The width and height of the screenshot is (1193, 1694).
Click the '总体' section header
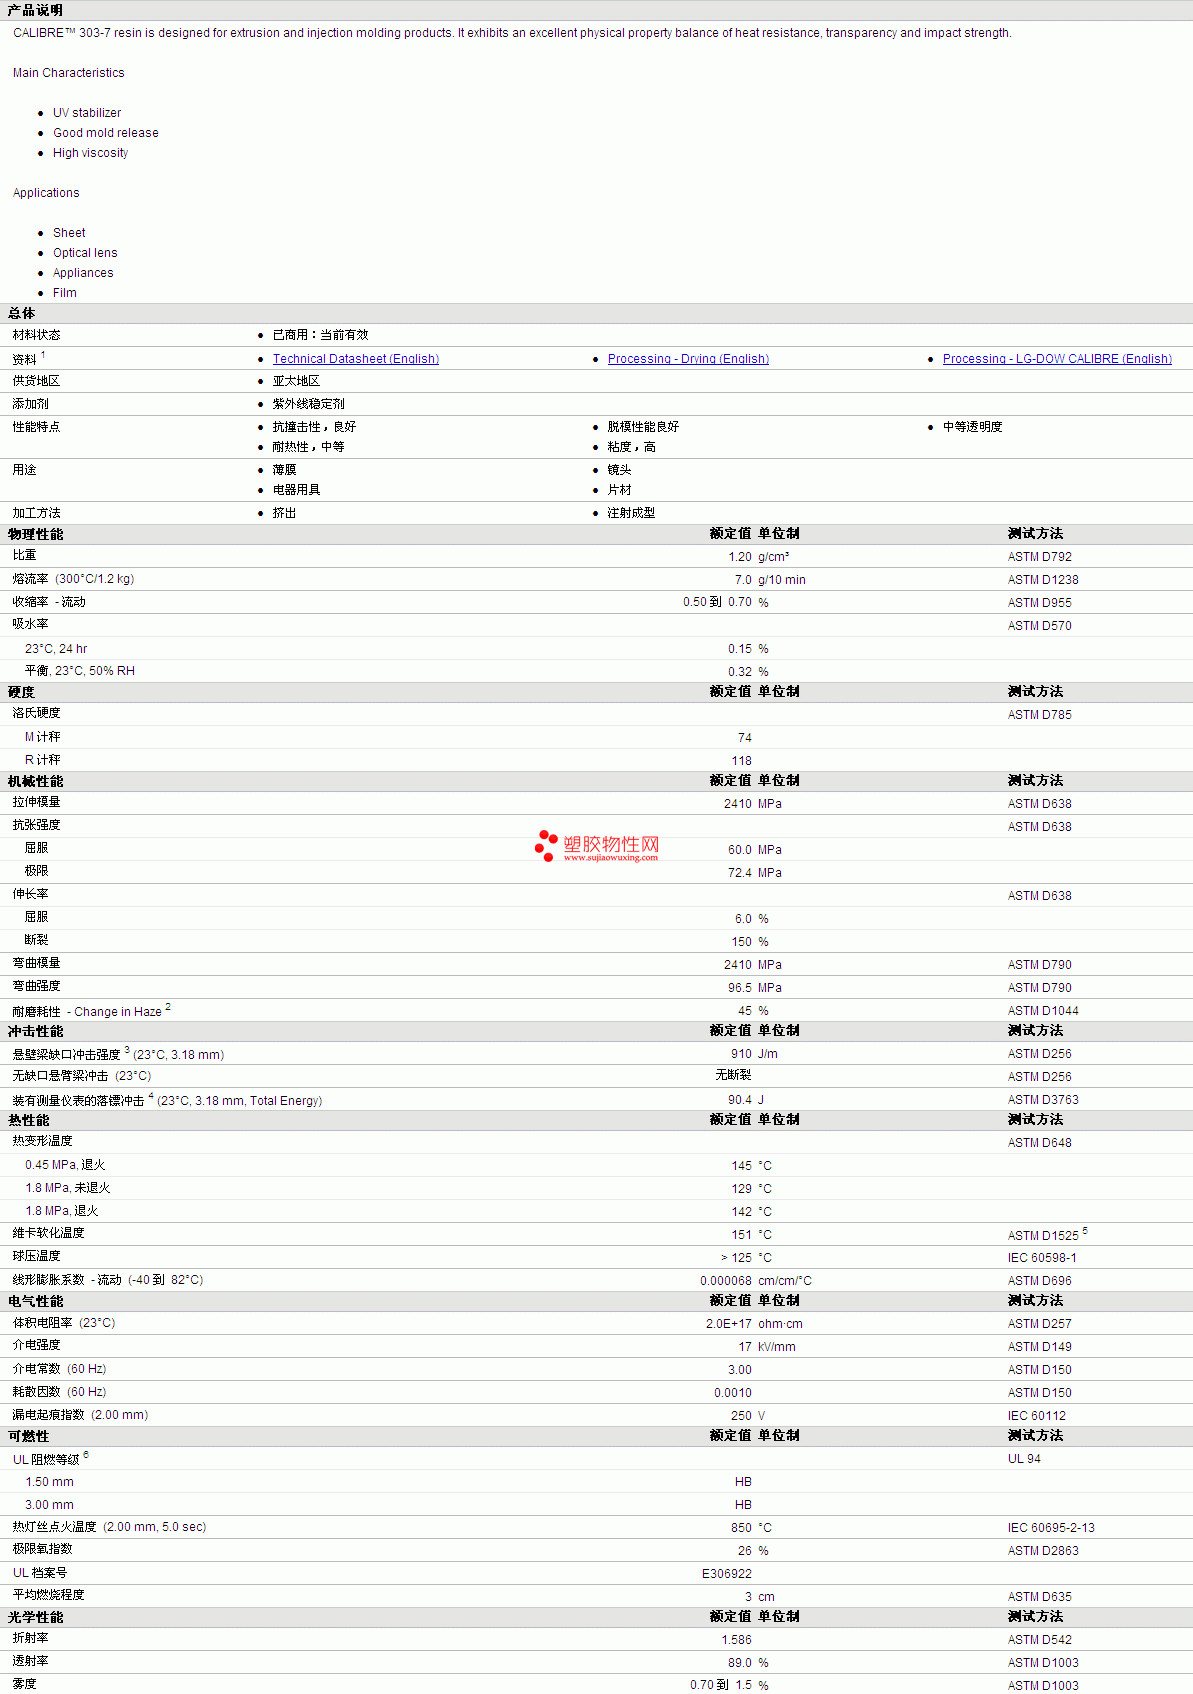pyautogui.click(x=22, y=313)
